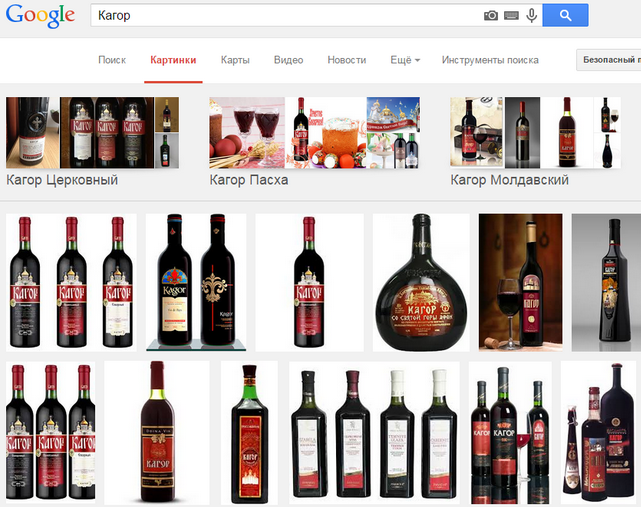Image resolution: width=641 pixels, height=507 pixels.
Task: Select the Картинки tab
Action: tap(173, 60)
